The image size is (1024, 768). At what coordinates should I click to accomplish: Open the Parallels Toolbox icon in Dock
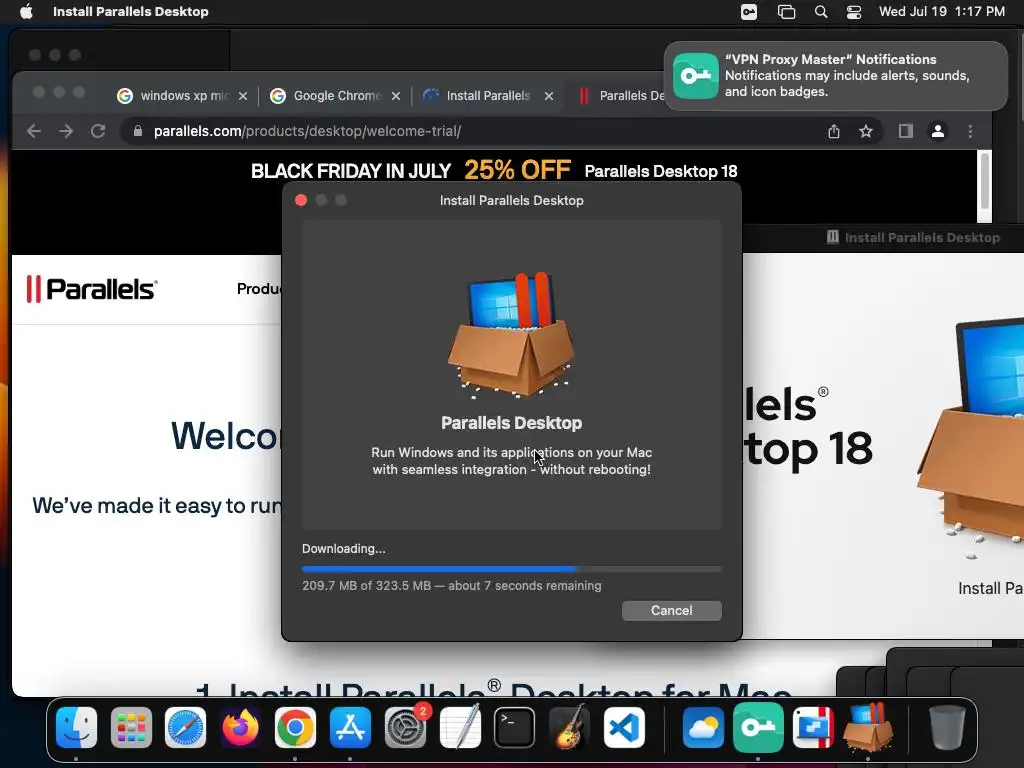pyautogui.click(x=813, y=728)
